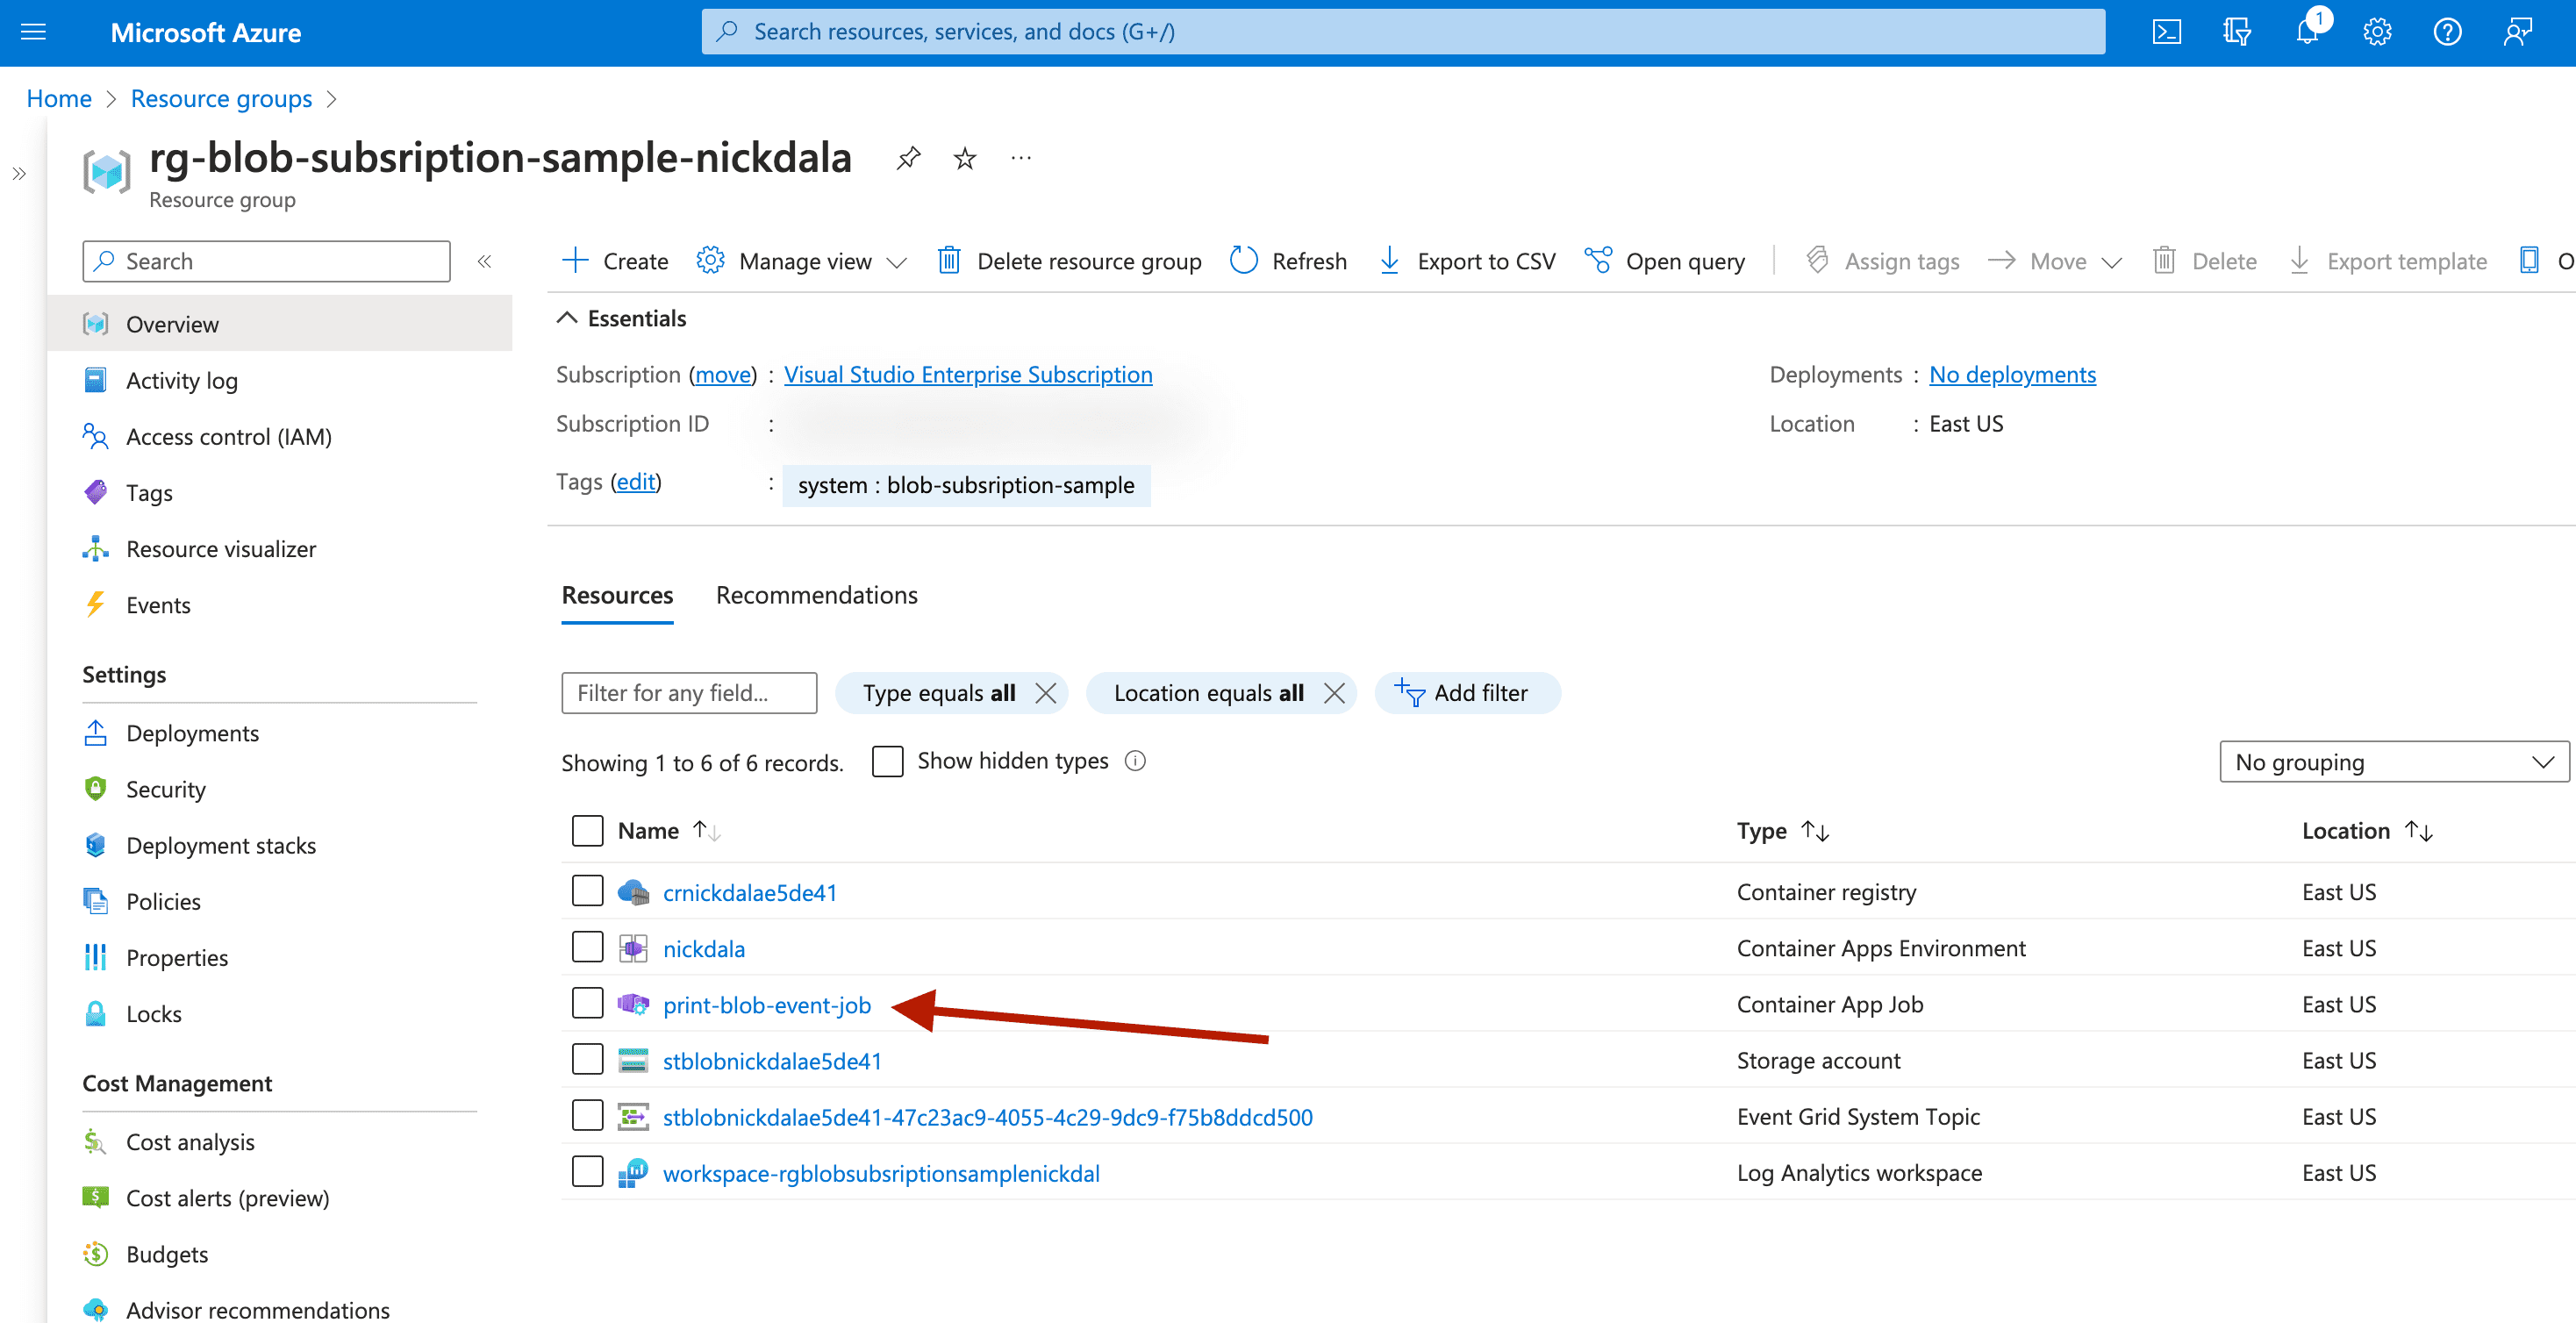Click the Log Analytics workspace icon
Image resolution: width=2576 pixels, height=1323 pixels.
point(633,1172)
